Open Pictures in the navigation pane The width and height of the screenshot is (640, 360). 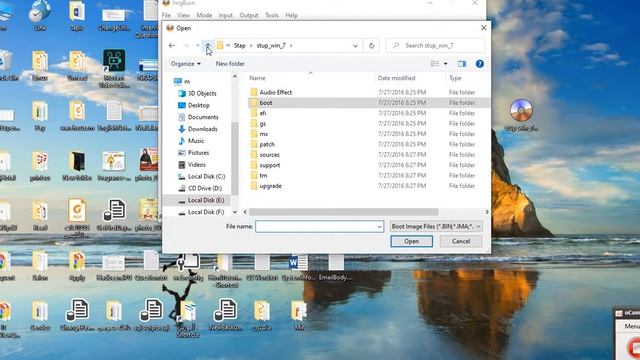[194, 152]
